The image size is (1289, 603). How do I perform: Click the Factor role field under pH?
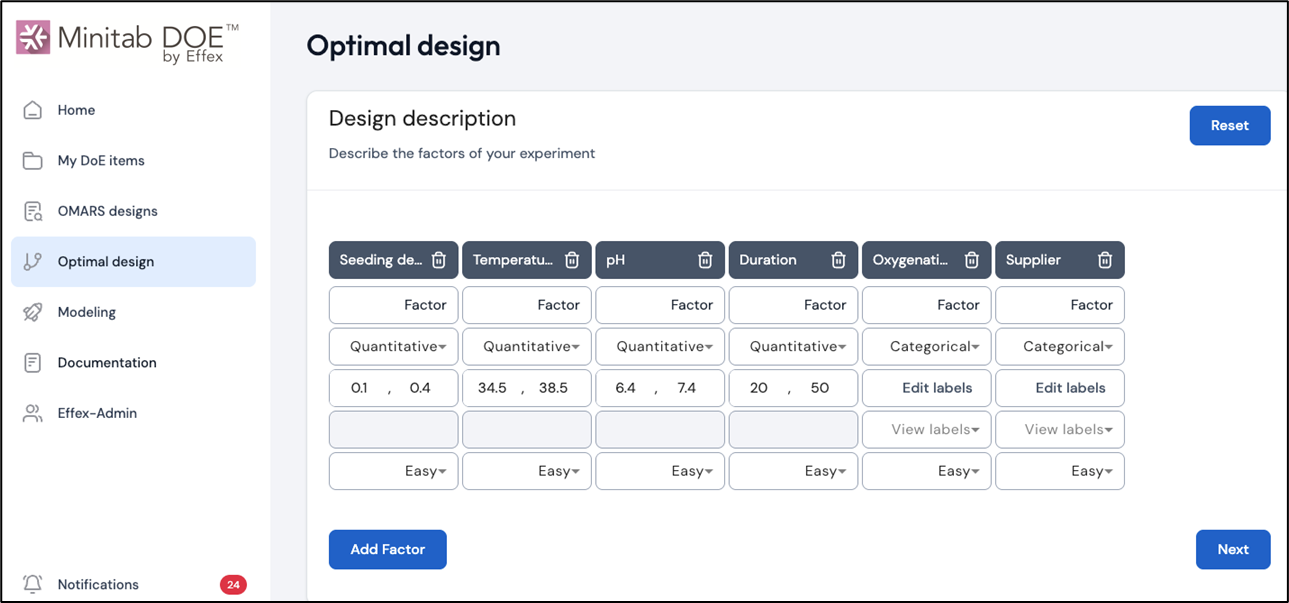click(x=660, y=305)
